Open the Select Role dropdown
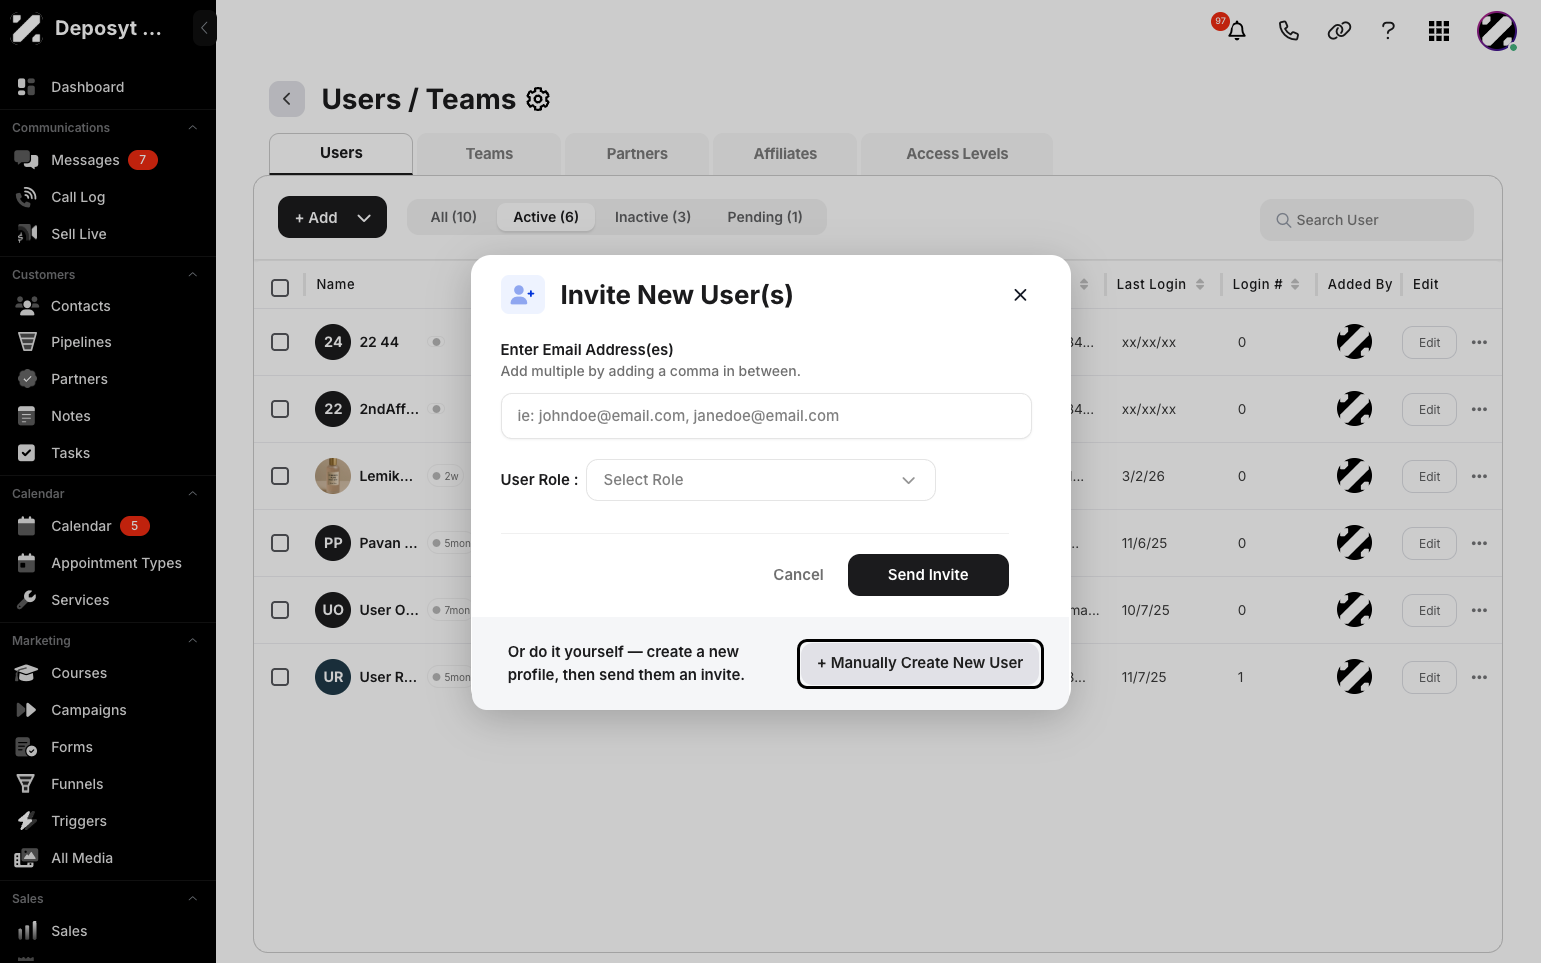This screenshot has width=1541, height=963. pos(761,480)
